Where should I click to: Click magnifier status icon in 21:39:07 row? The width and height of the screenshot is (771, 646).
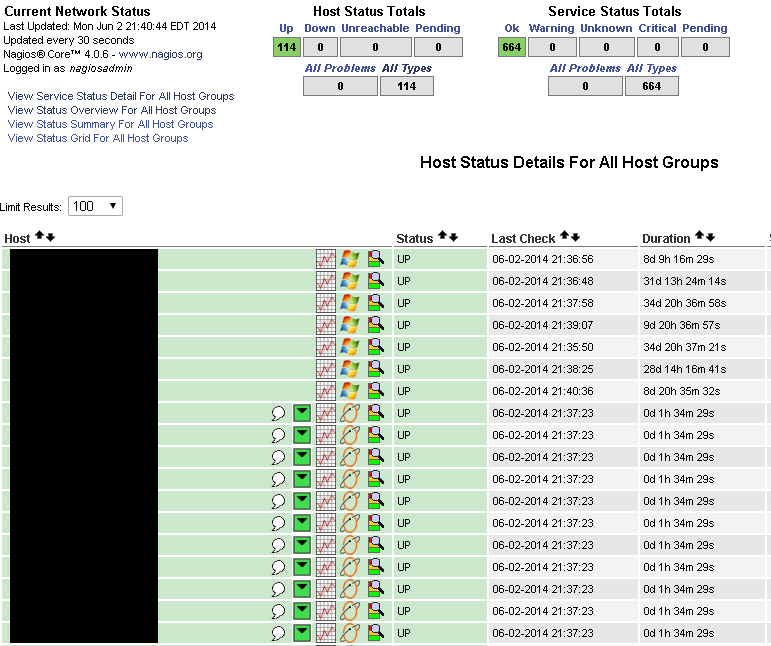pyautogui.click(x=375, y=325)
